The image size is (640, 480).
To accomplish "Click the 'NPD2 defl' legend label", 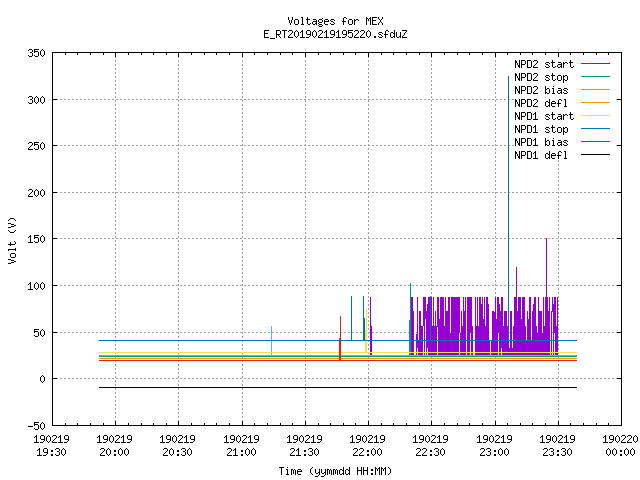I will coord(541,103).
